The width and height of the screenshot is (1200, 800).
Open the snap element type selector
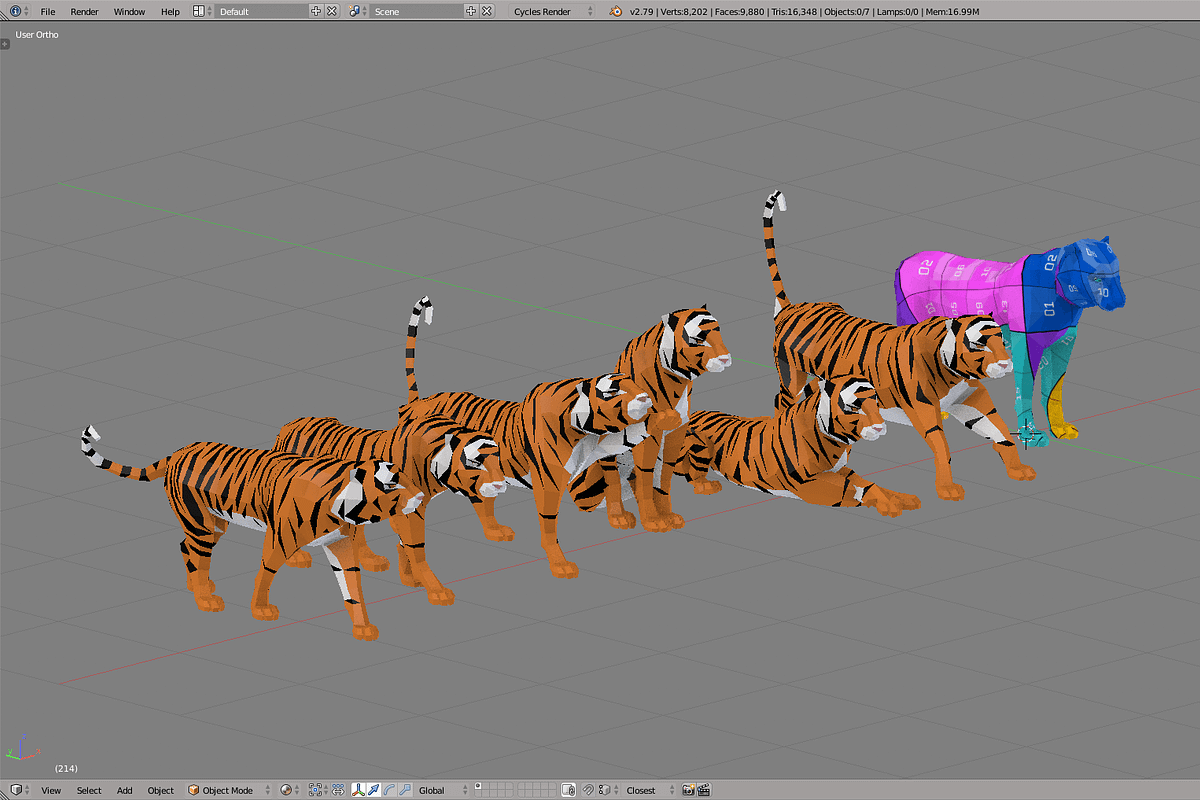click(x=606, y=790)
